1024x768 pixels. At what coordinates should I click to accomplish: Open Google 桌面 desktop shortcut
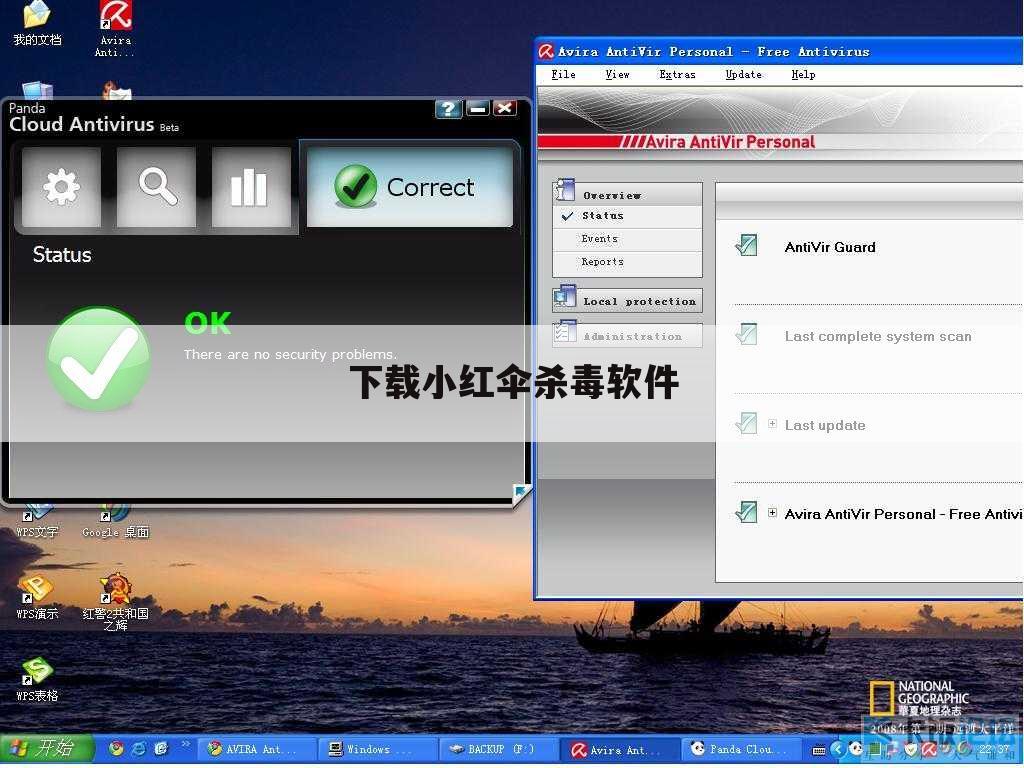(115, 520)
